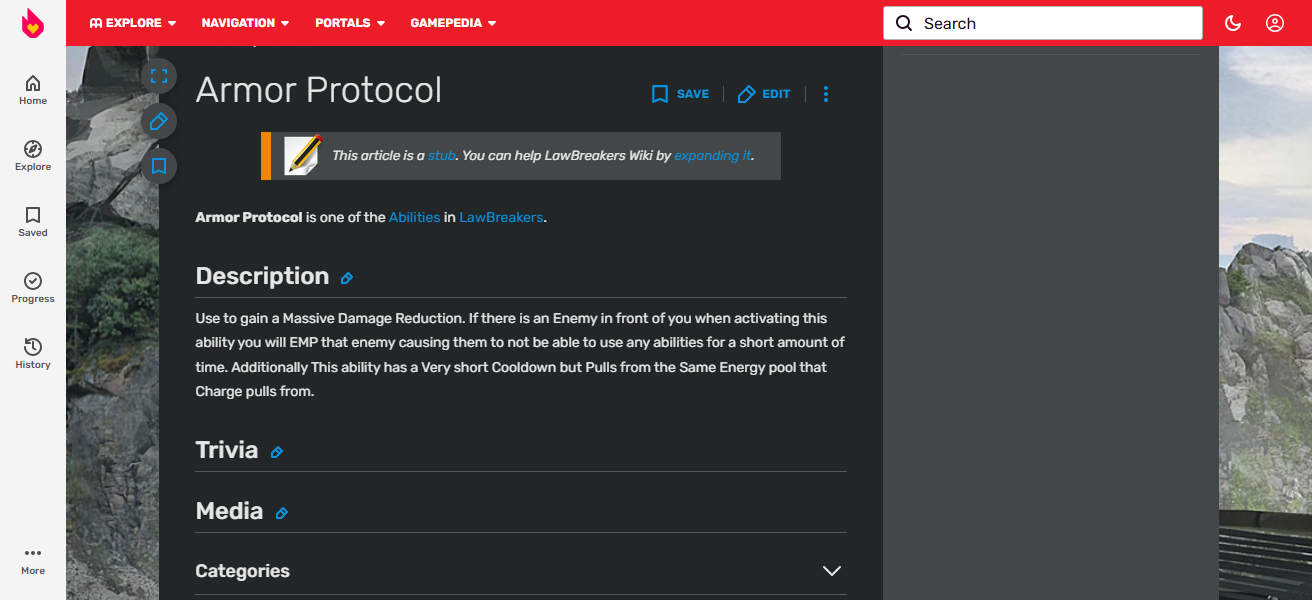This screenshot has width=1312, height=600.
Task: Click the Categories heading text
Action: tap(243, 571)
